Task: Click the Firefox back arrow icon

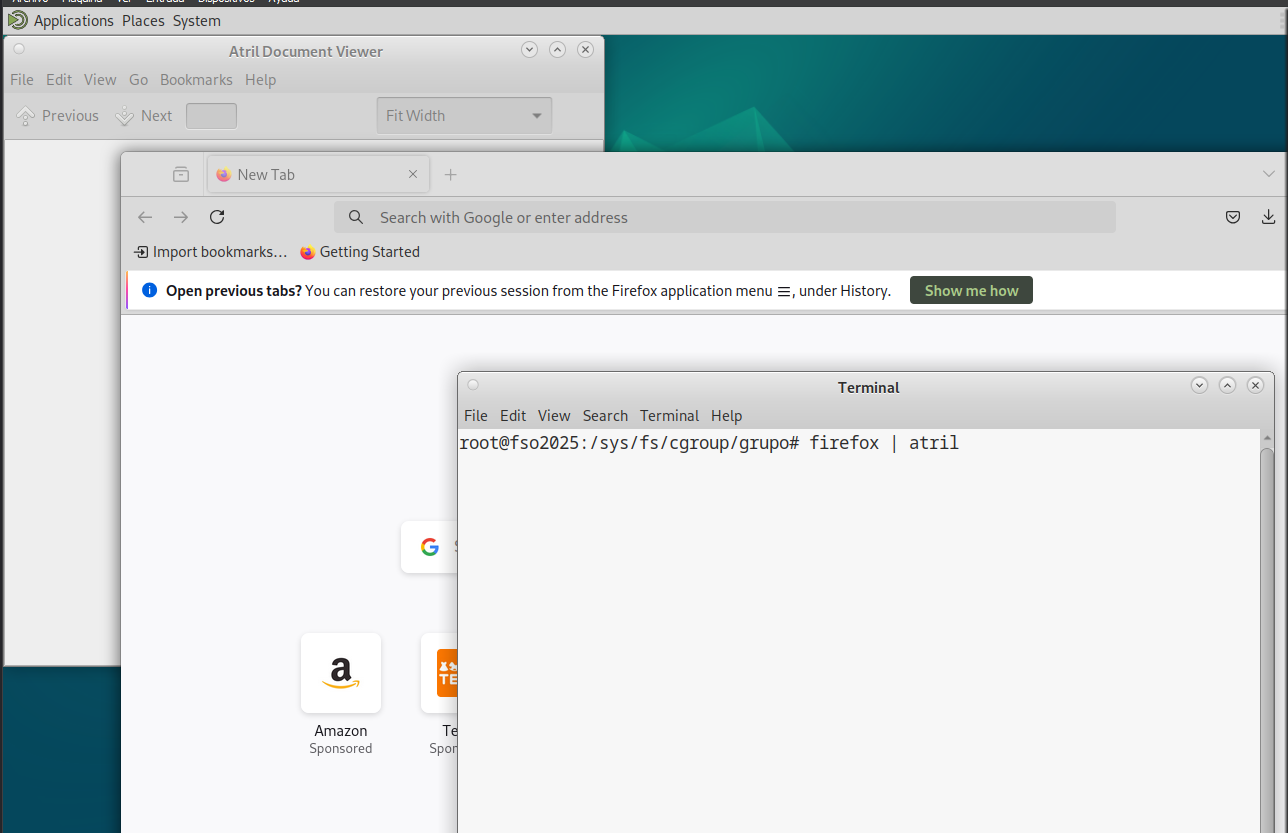Action: 145,217
